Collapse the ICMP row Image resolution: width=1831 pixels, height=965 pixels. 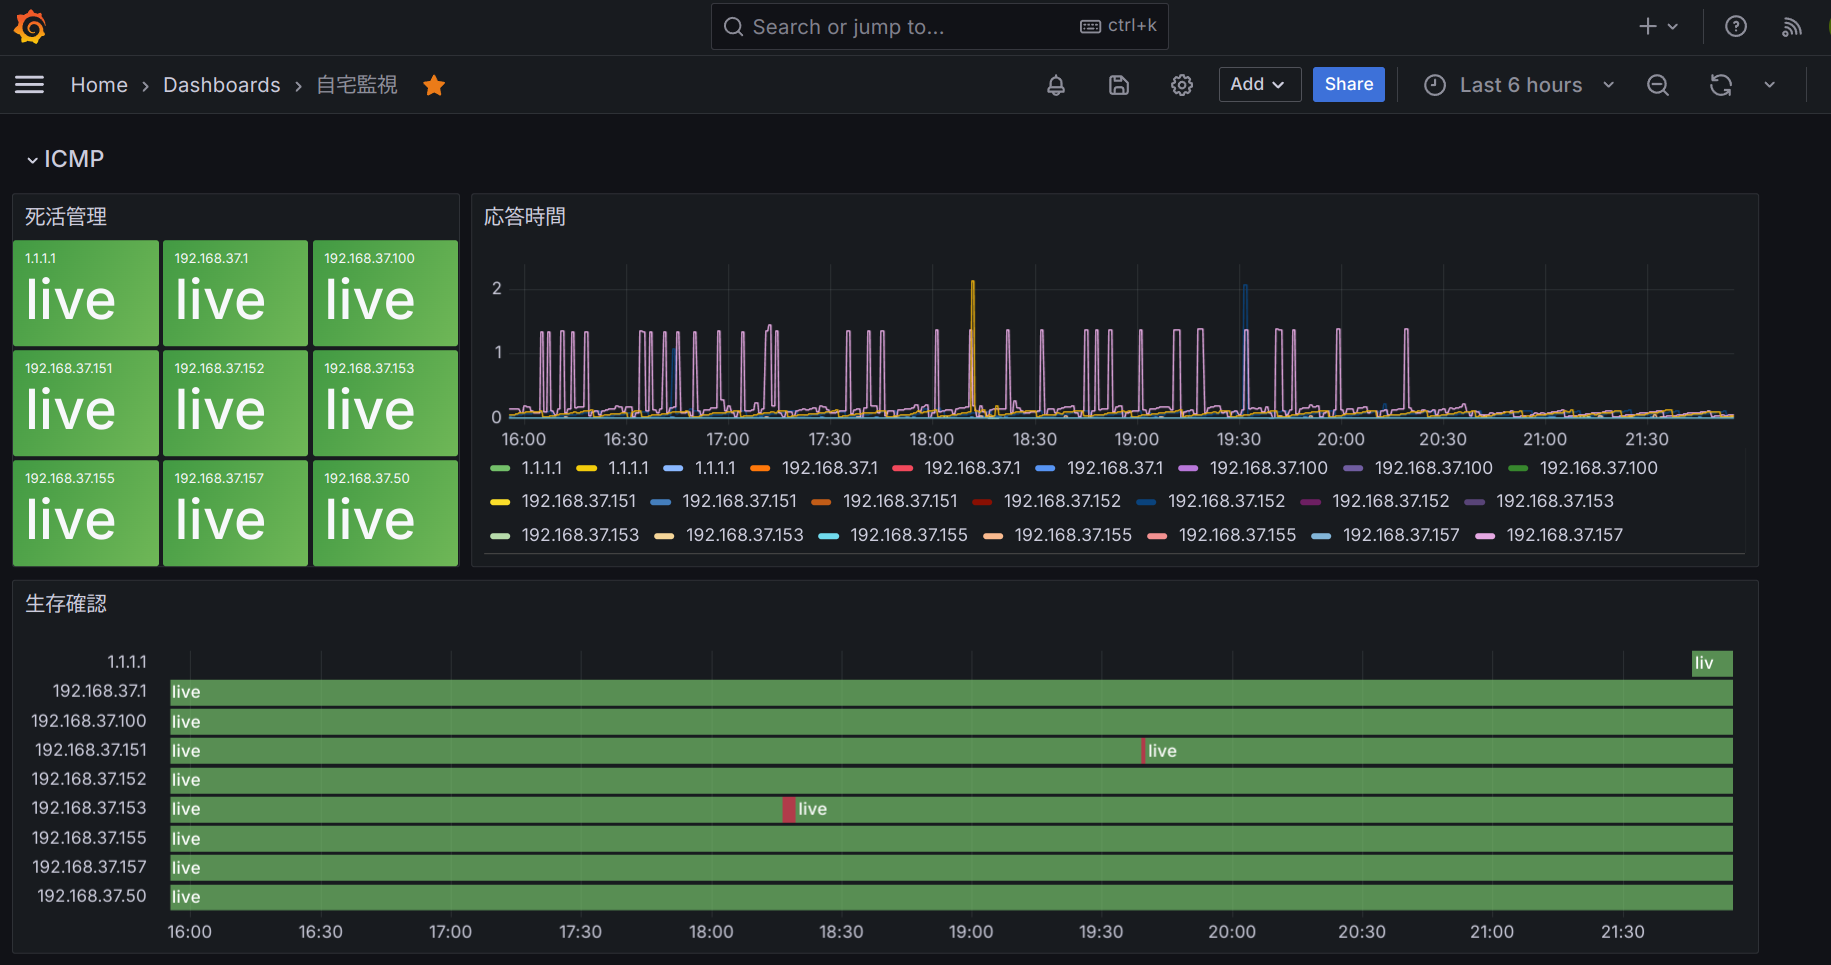[65, 159]
